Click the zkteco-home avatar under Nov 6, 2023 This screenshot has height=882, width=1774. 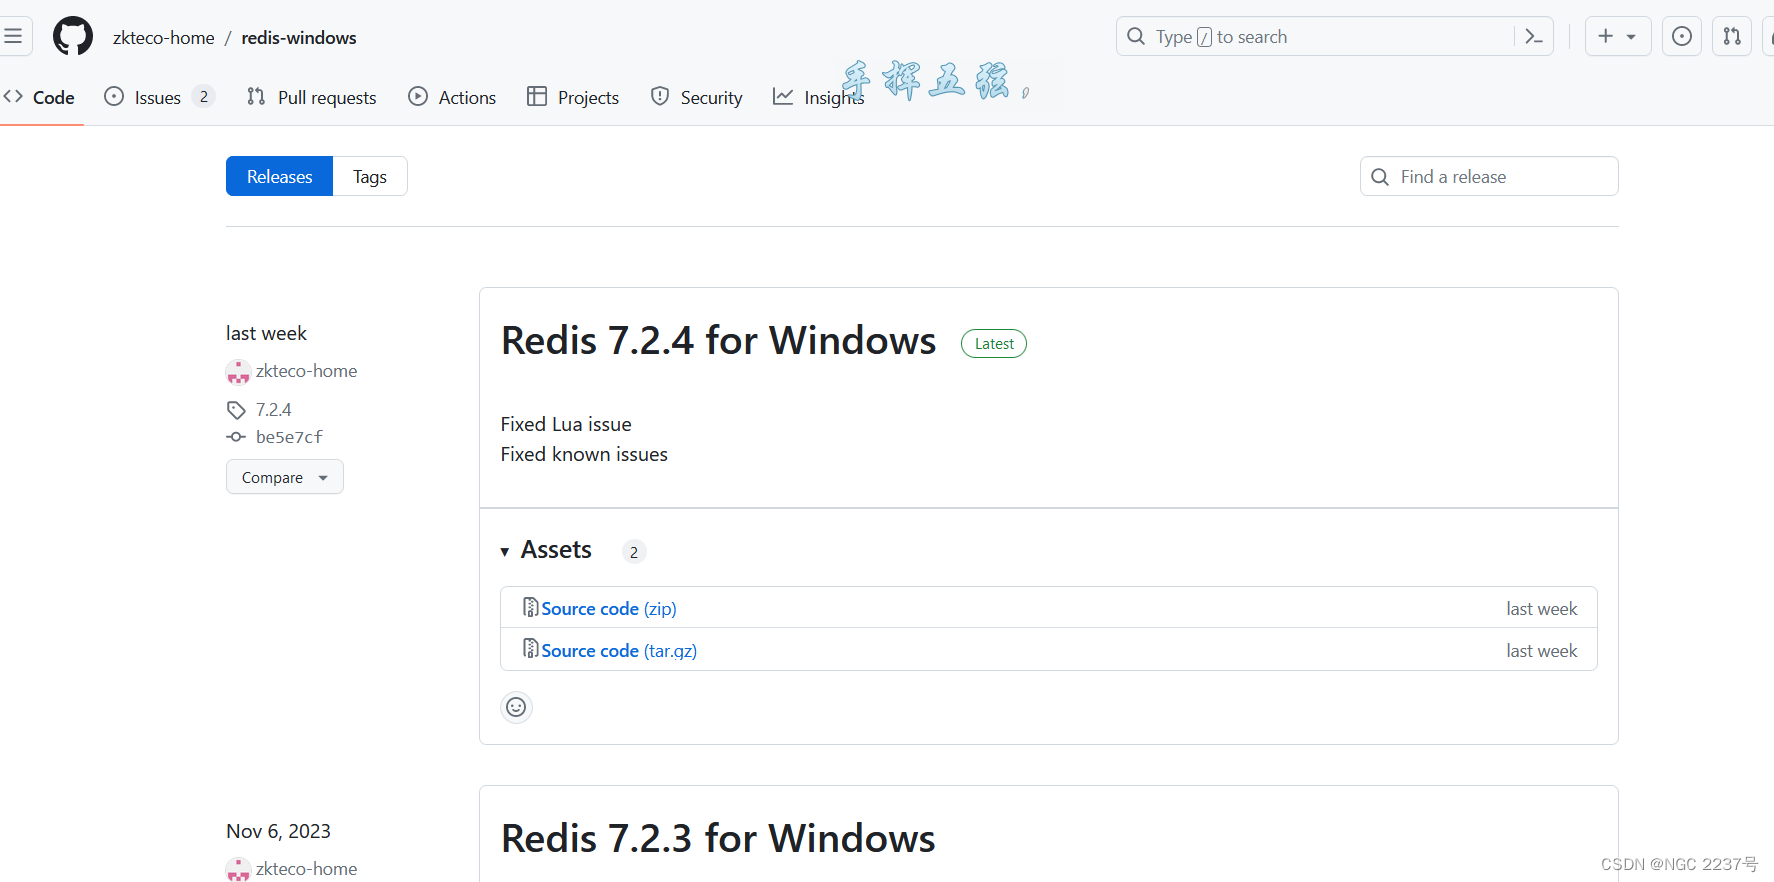(x=238, y=870)
